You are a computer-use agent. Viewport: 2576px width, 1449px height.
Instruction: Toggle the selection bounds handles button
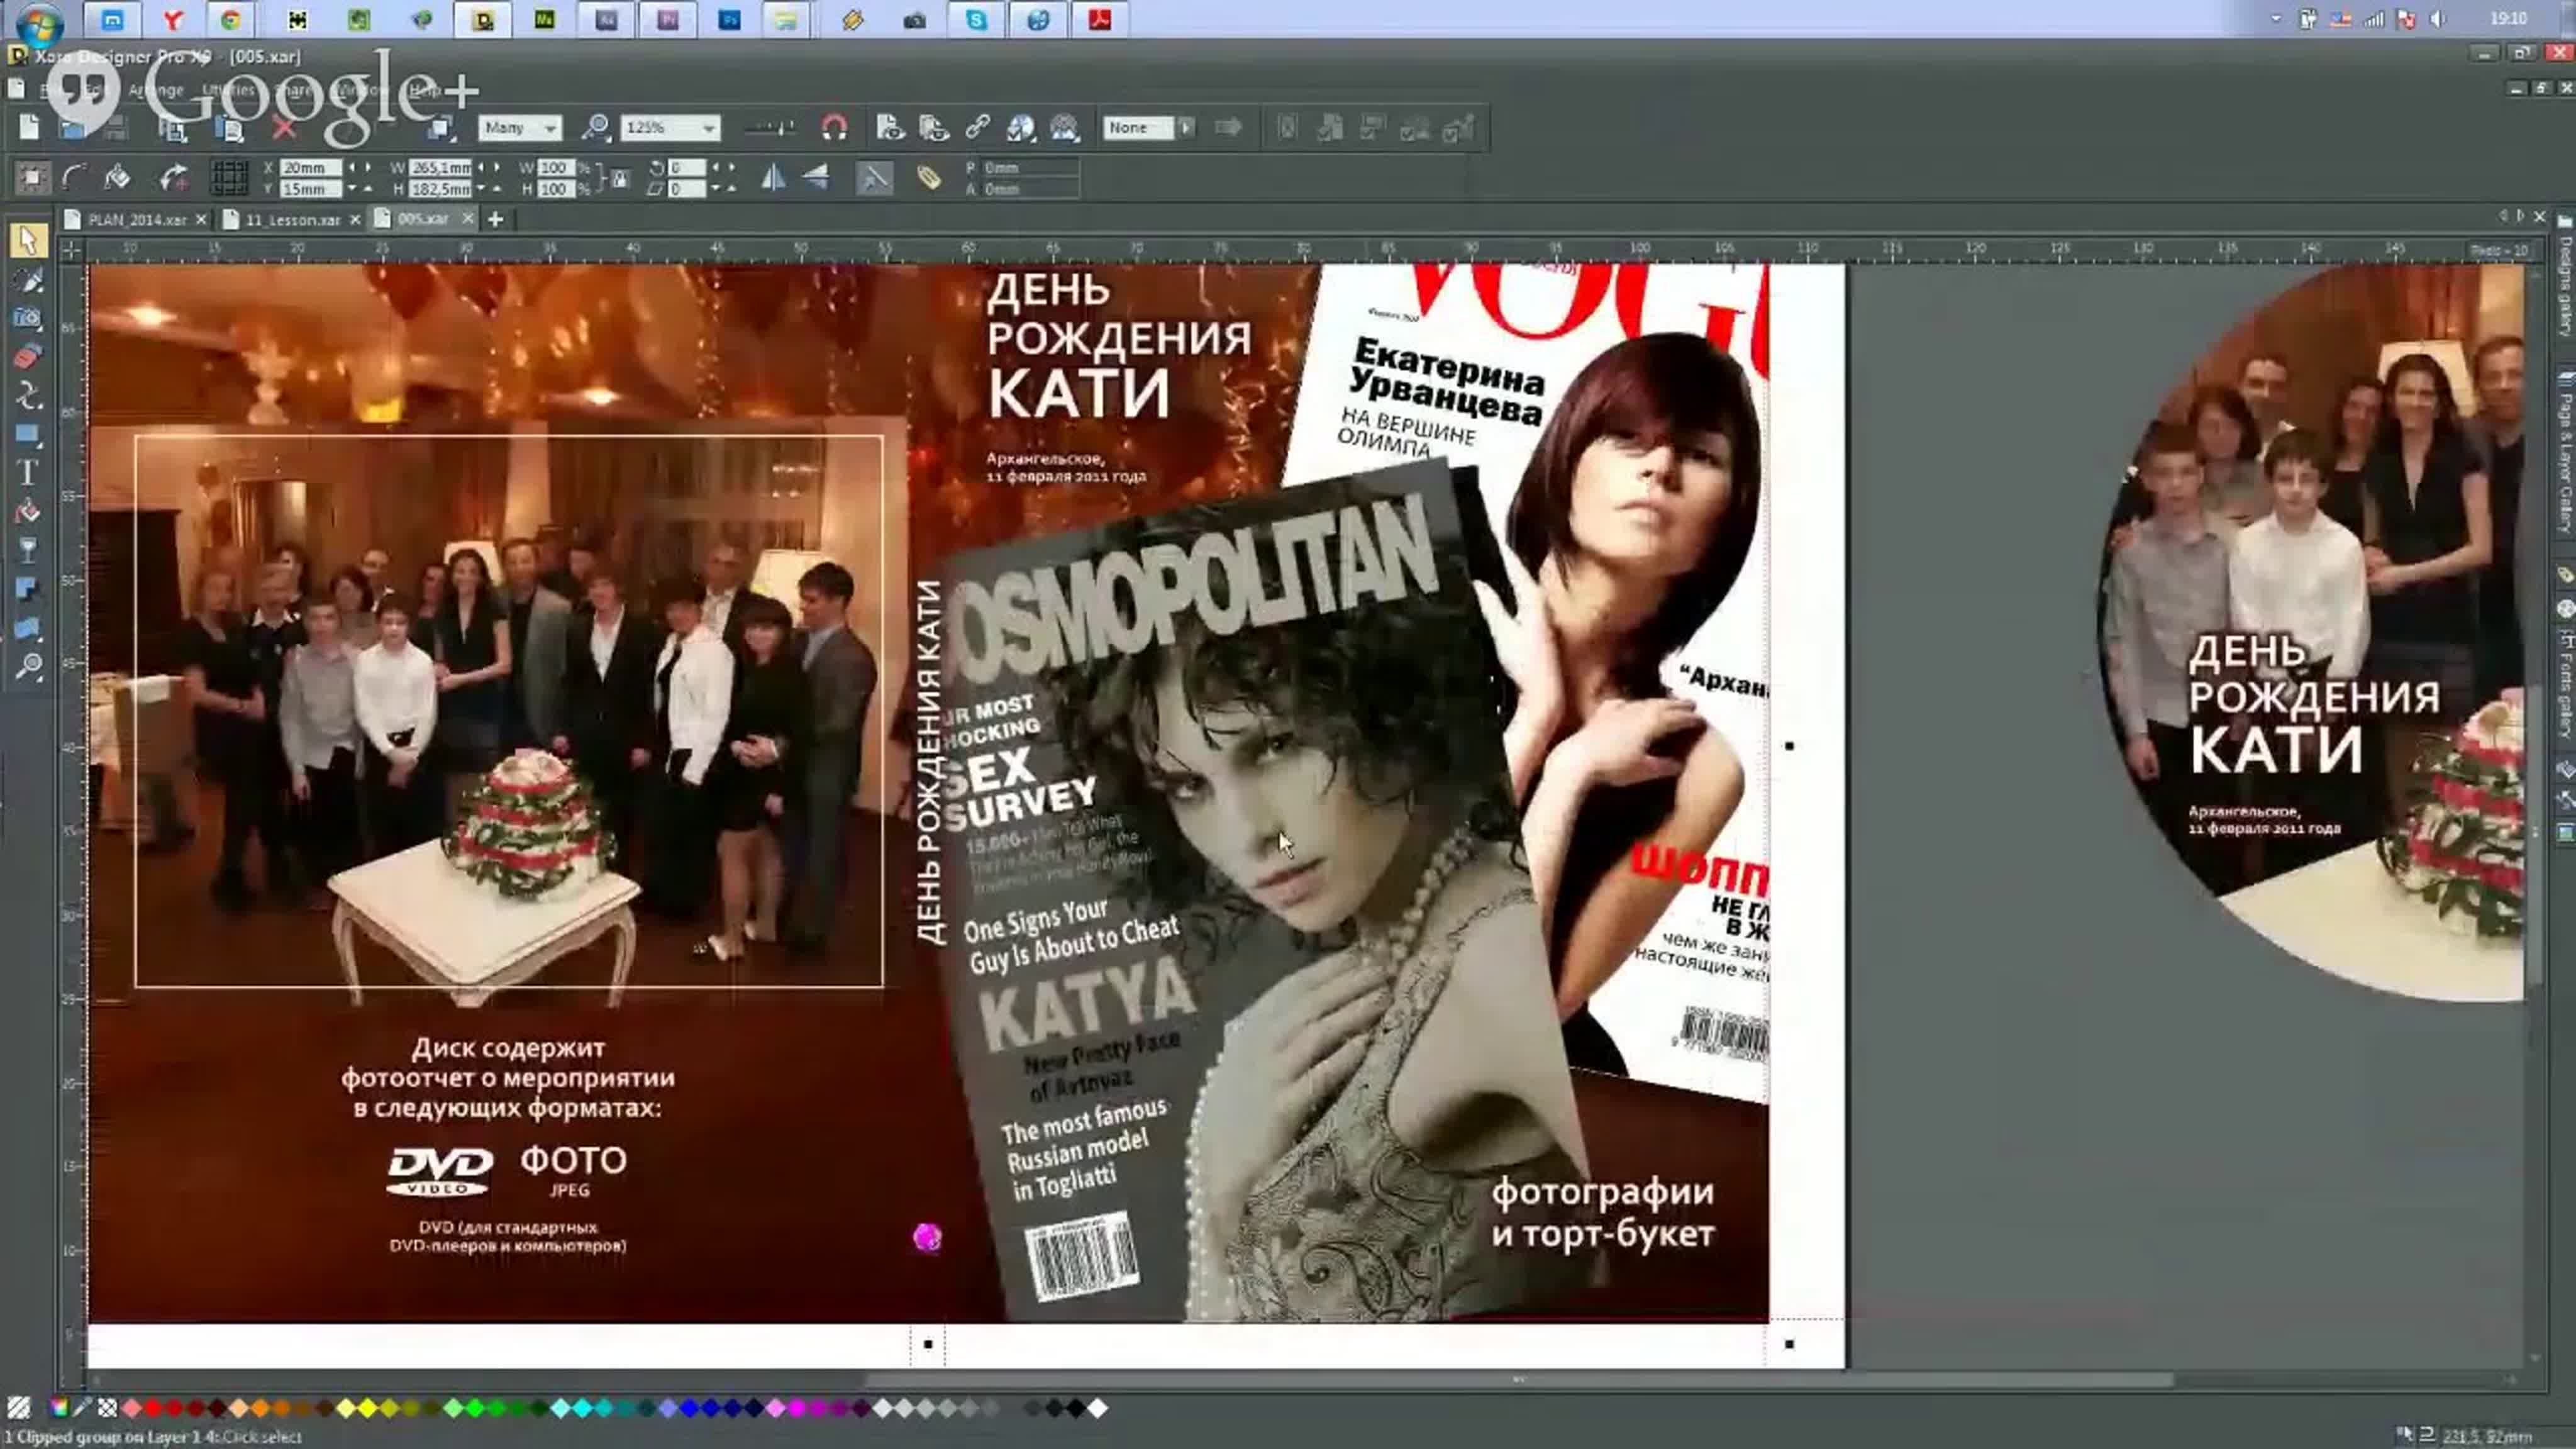click(32, 178)
